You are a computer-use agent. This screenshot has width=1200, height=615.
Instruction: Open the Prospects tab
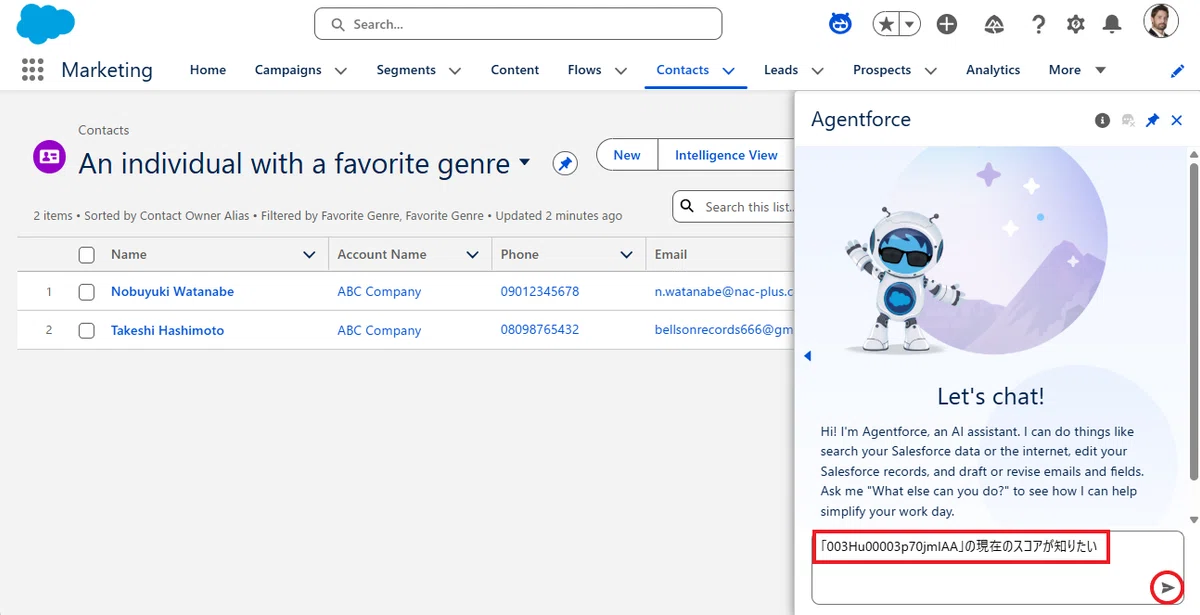pos(882,70)
